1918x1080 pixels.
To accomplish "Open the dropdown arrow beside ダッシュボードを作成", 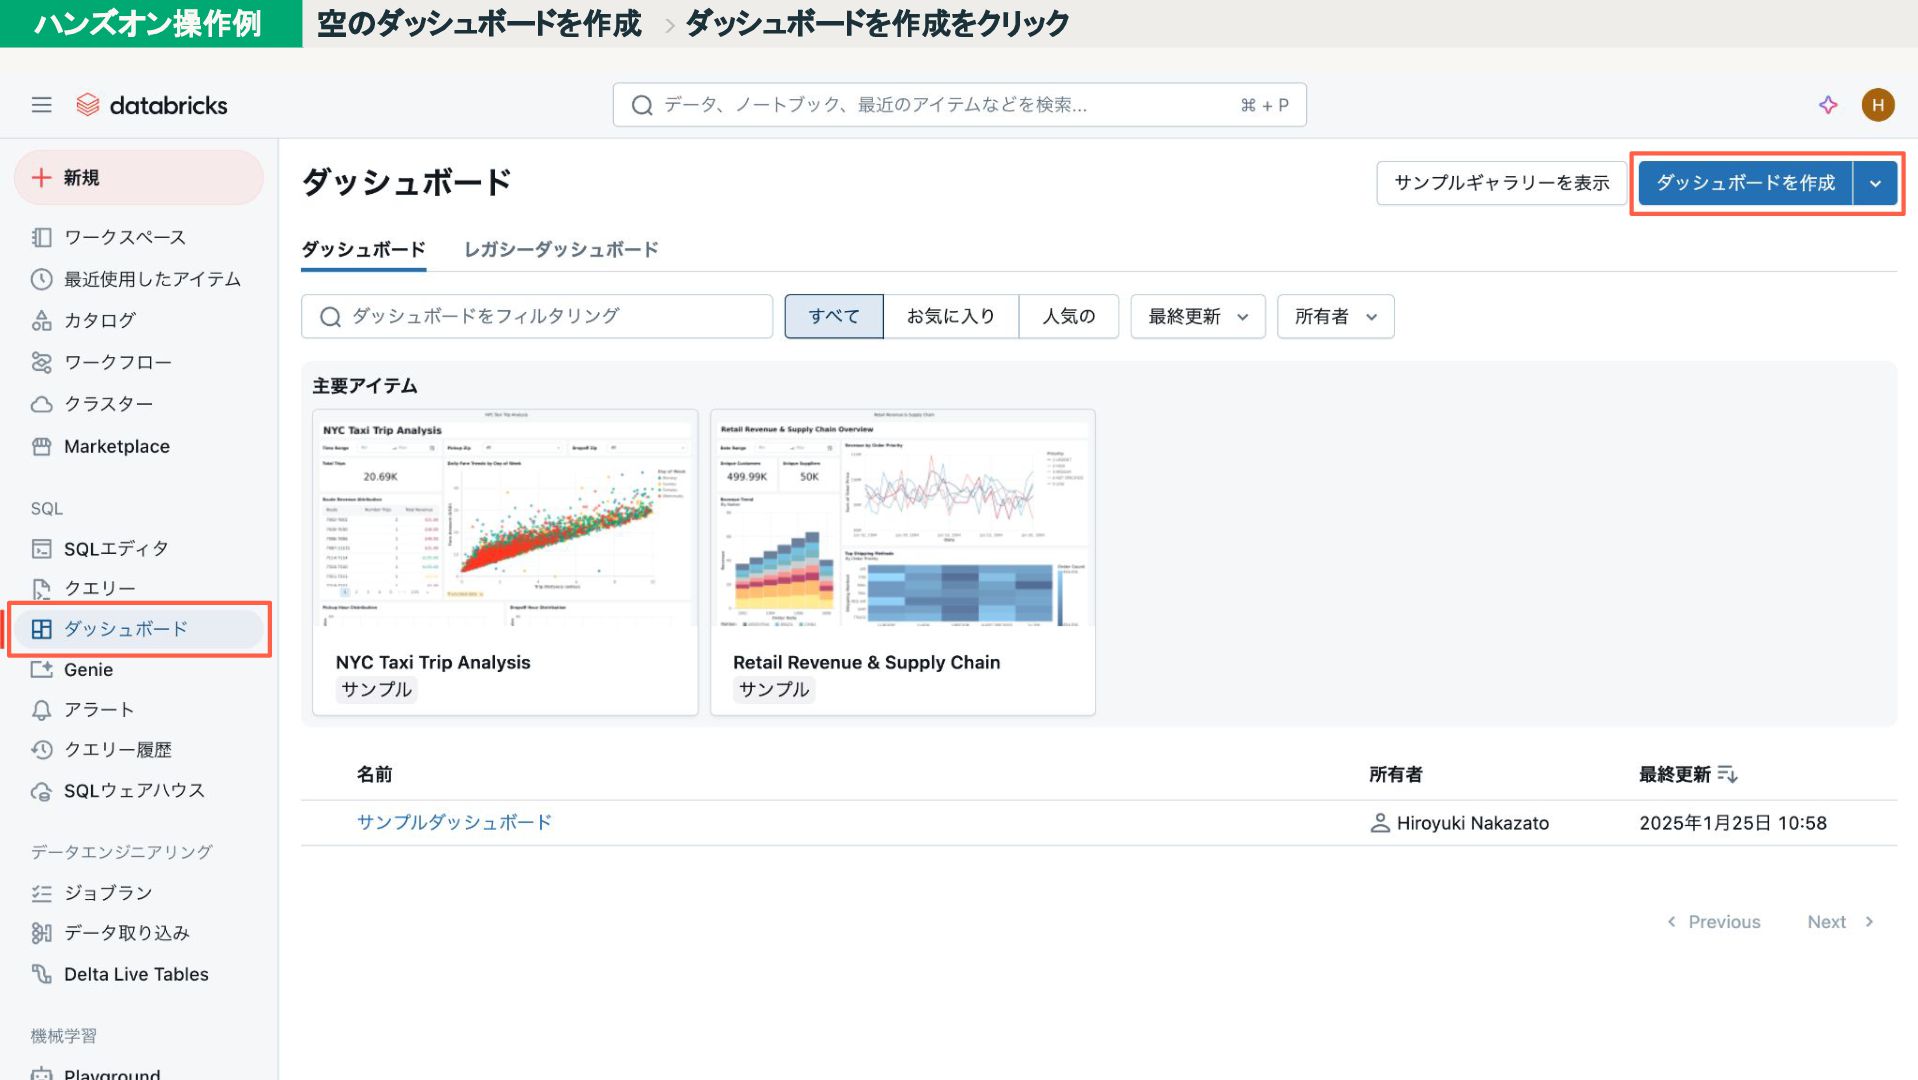I will pos(1876,183).
